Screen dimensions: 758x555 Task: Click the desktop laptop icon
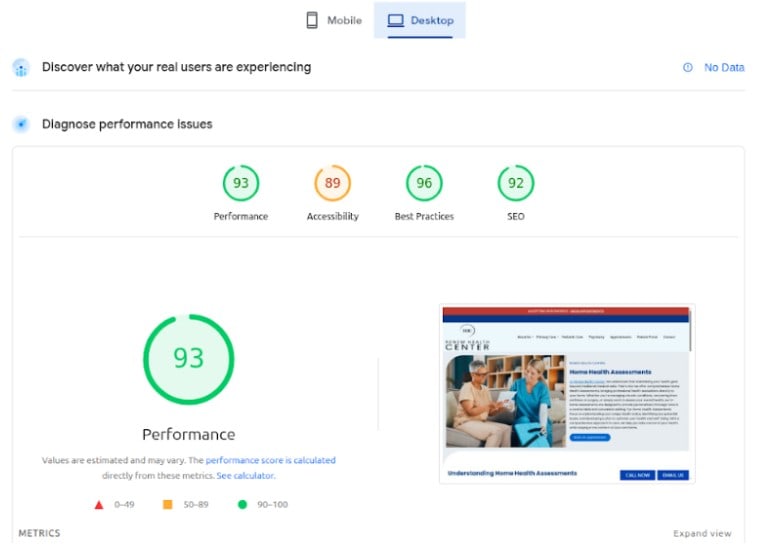click(395, 20)
